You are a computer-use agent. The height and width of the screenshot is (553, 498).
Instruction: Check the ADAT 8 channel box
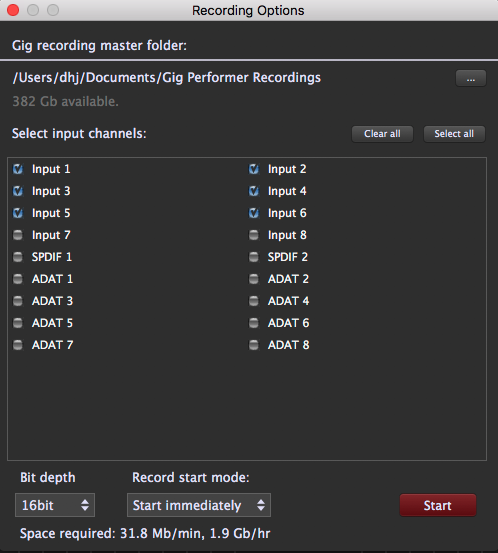pos(254,345)
